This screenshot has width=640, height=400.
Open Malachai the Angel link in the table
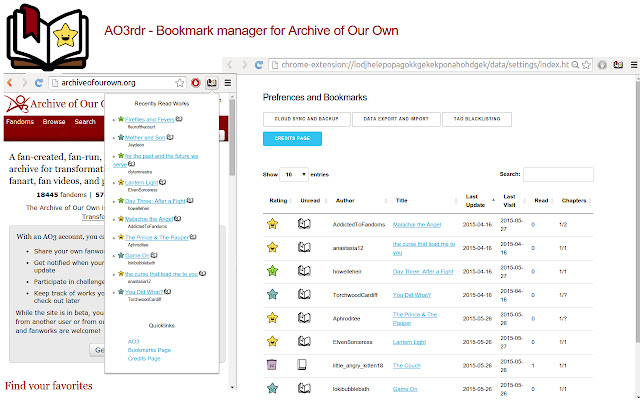point(417,224)
